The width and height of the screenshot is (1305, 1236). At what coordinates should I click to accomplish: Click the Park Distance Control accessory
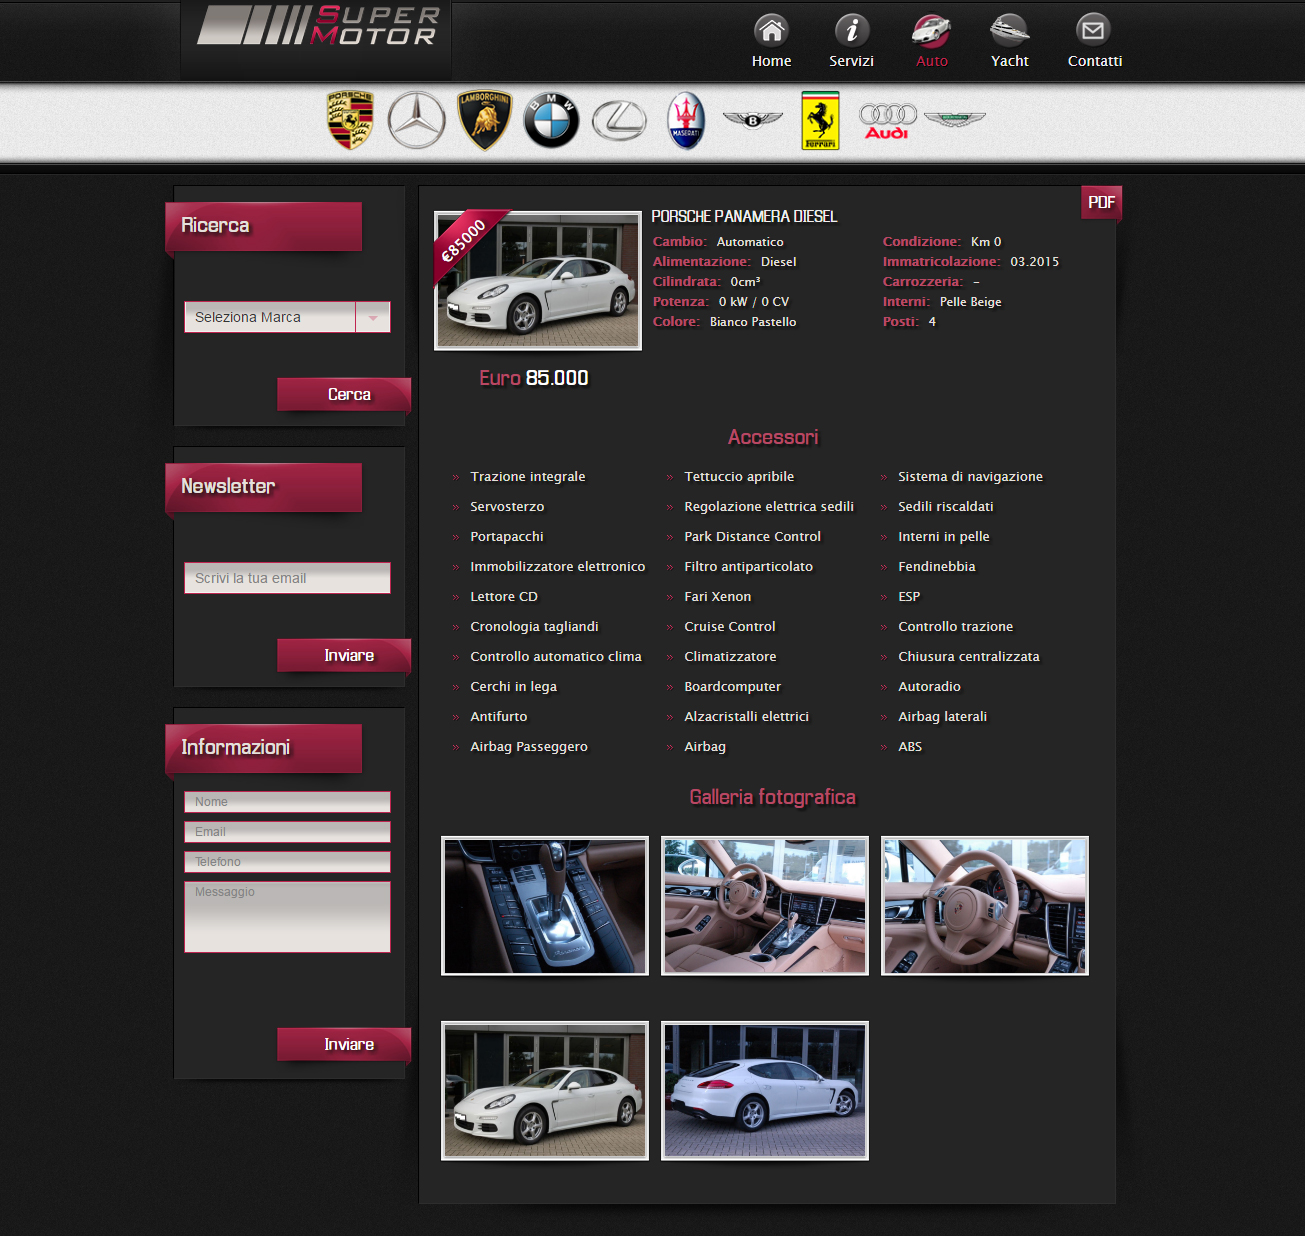pos(752,537)
